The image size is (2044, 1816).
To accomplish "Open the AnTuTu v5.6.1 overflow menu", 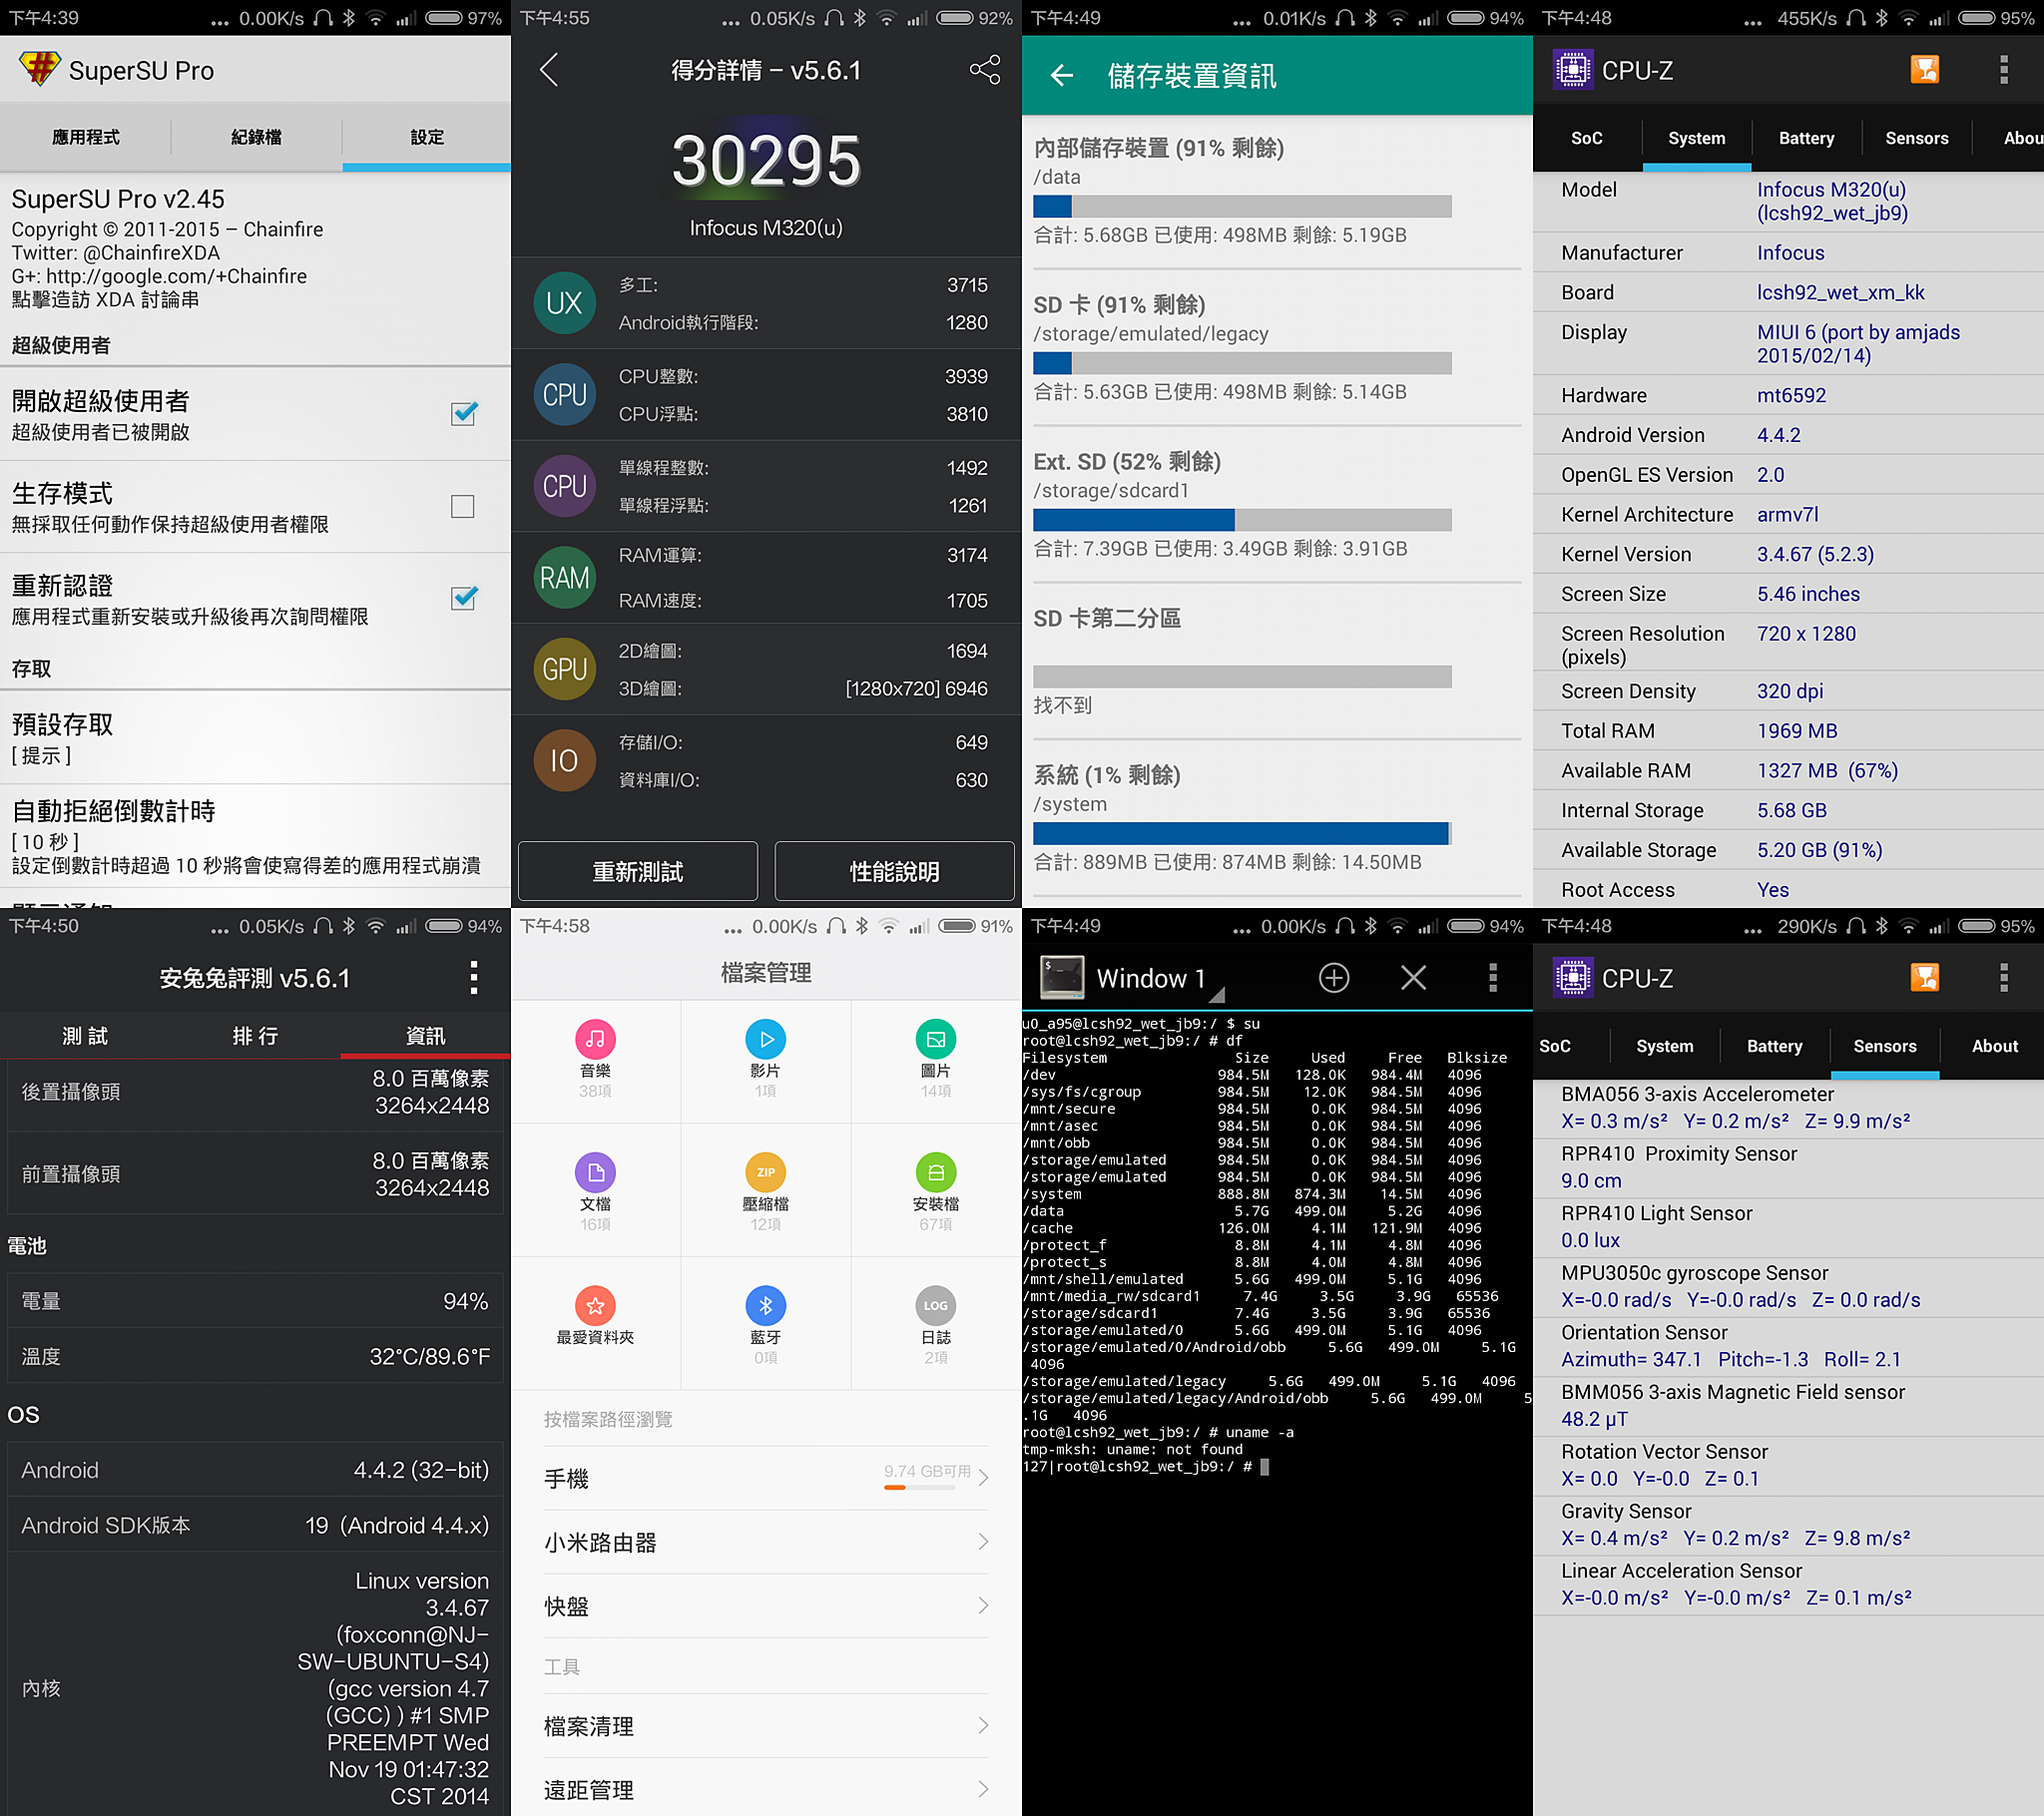I will [474, 977].
